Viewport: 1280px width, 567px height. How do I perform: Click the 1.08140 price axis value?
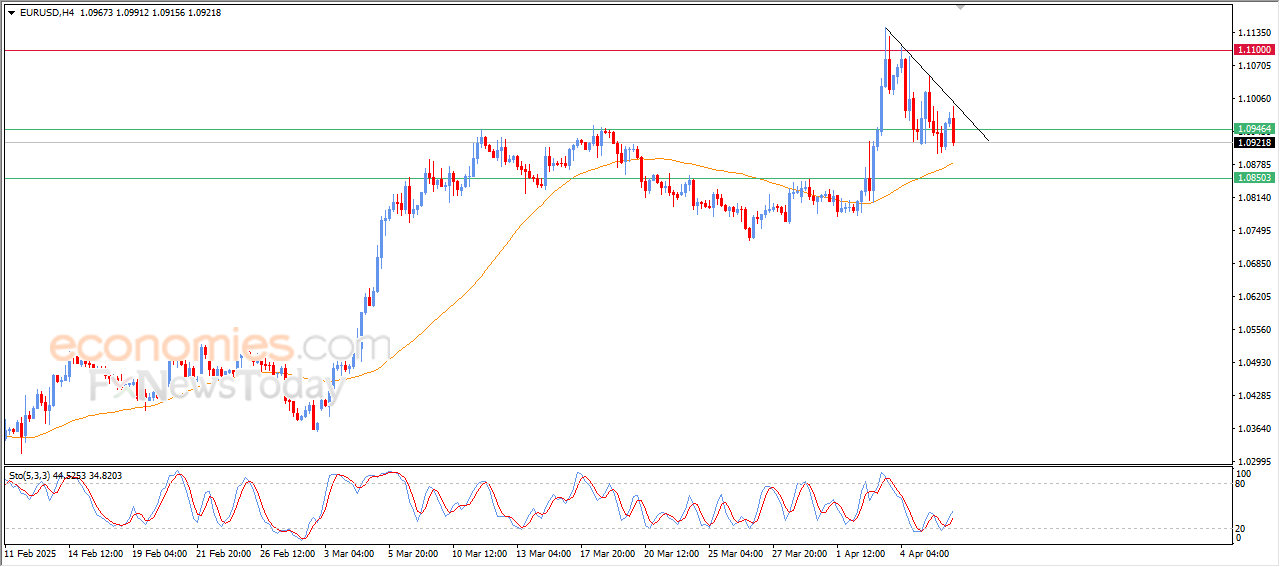(1254, 198)
